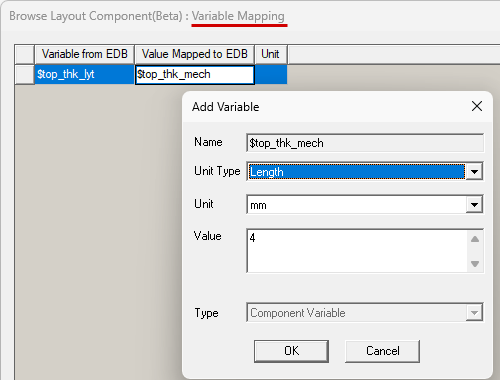Click the Unit column header
The height and width of the screenshot is (380, 500).
pos(271,54)
